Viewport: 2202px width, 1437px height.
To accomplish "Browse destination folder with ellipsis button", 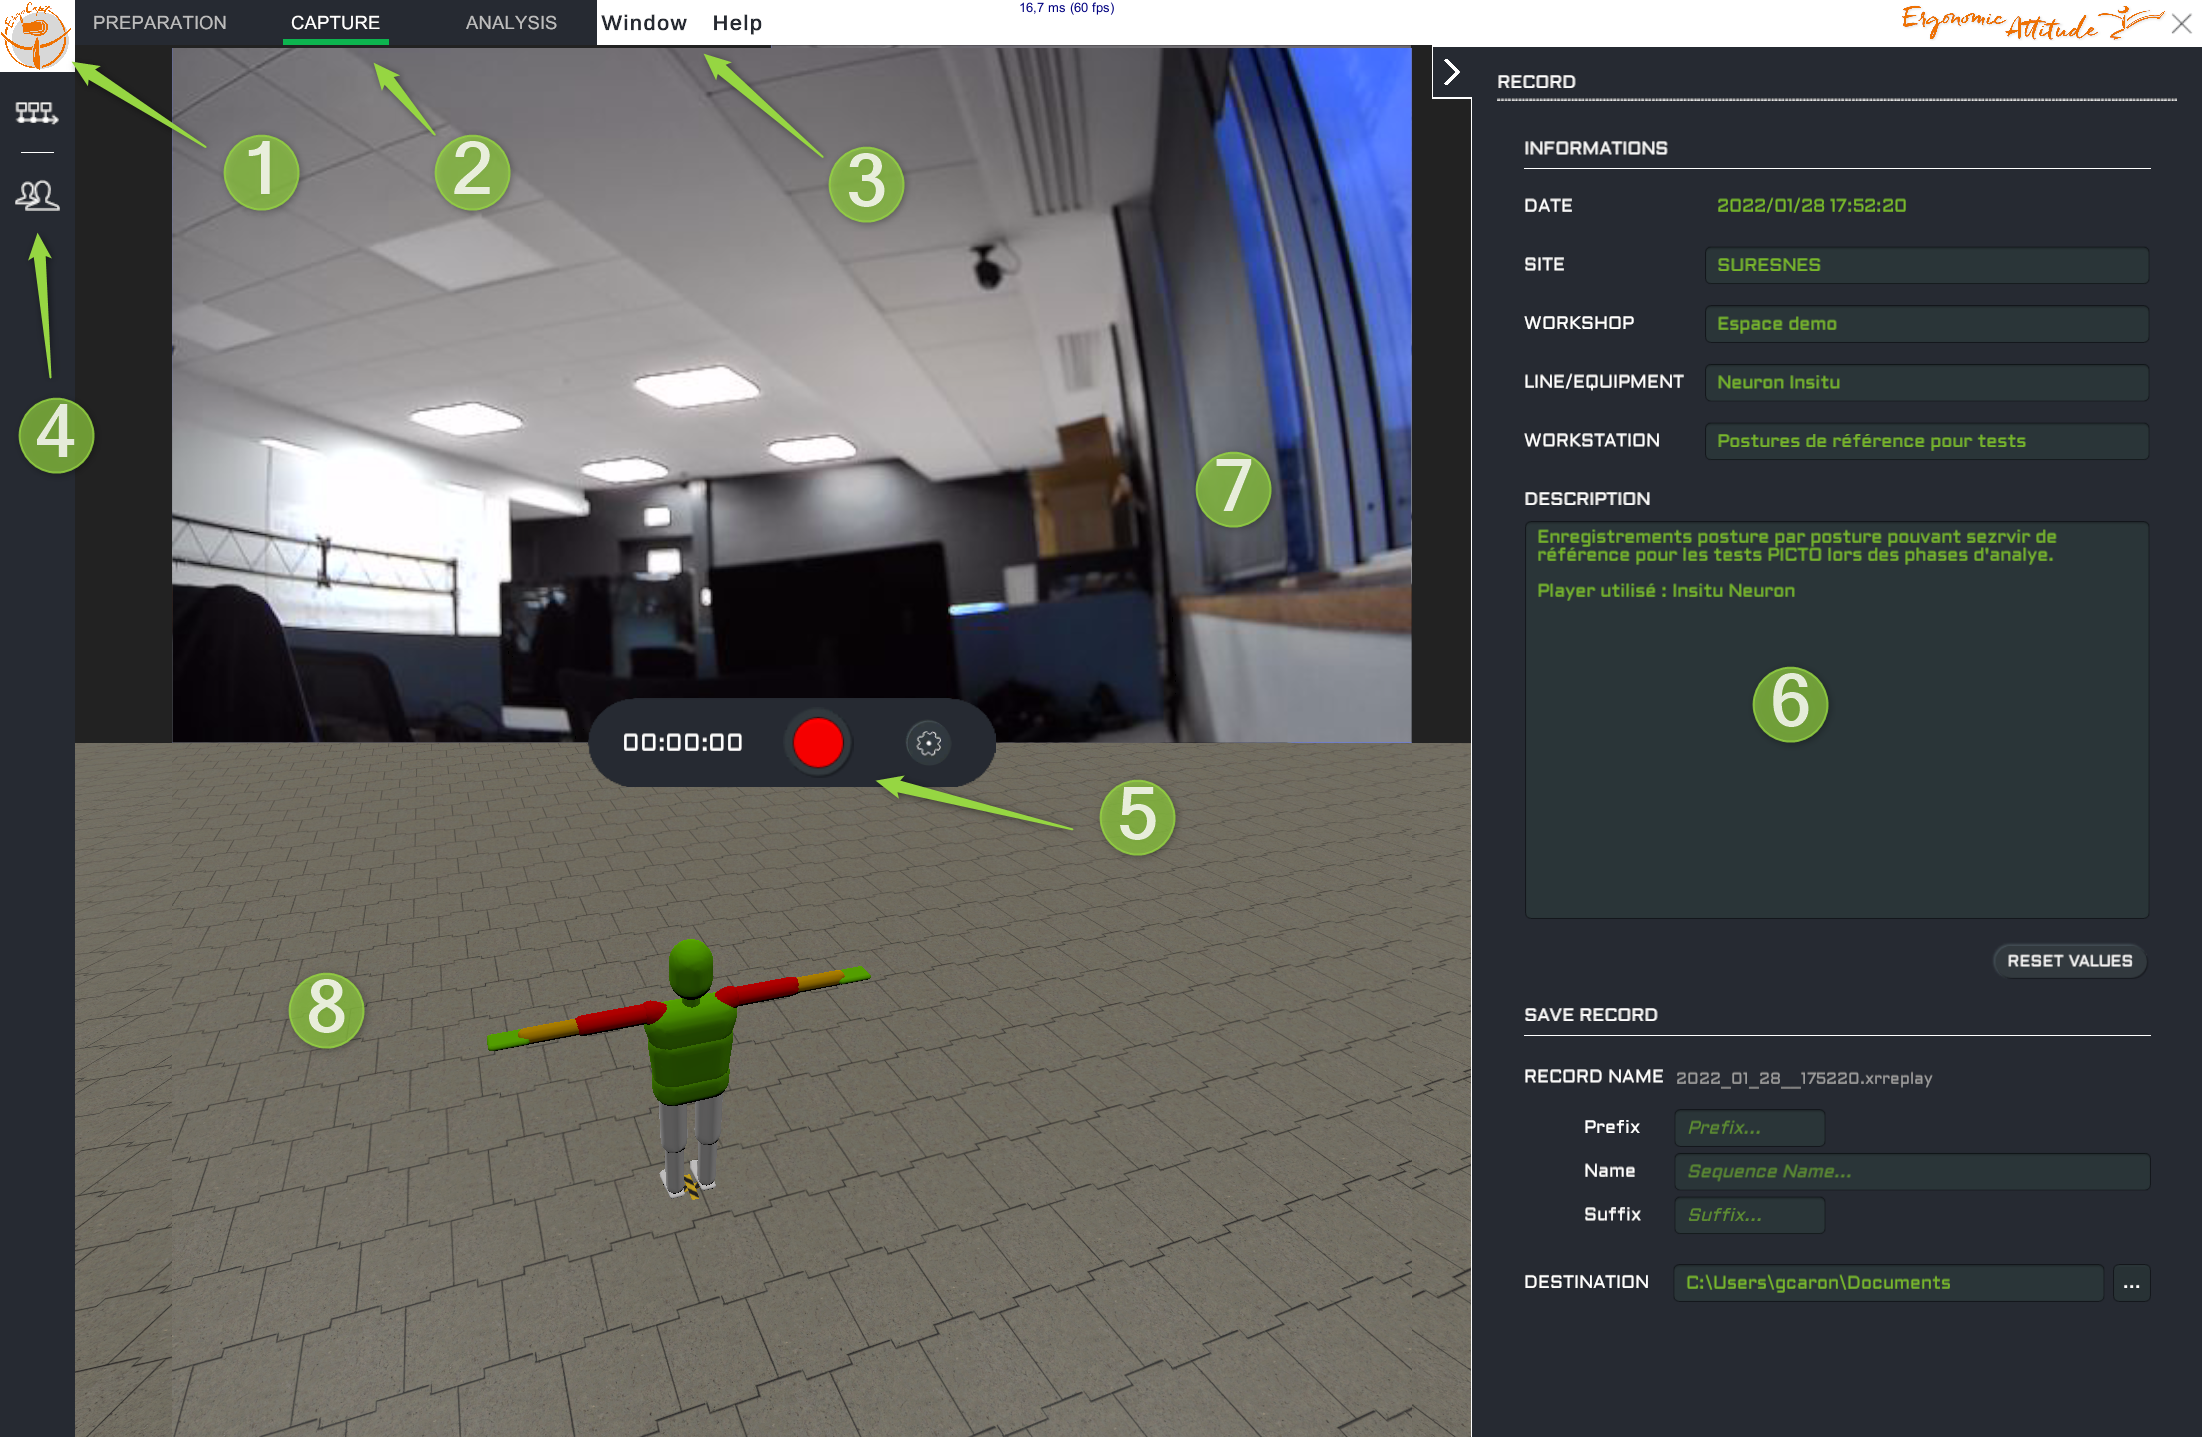I will click(2131, 1284).
